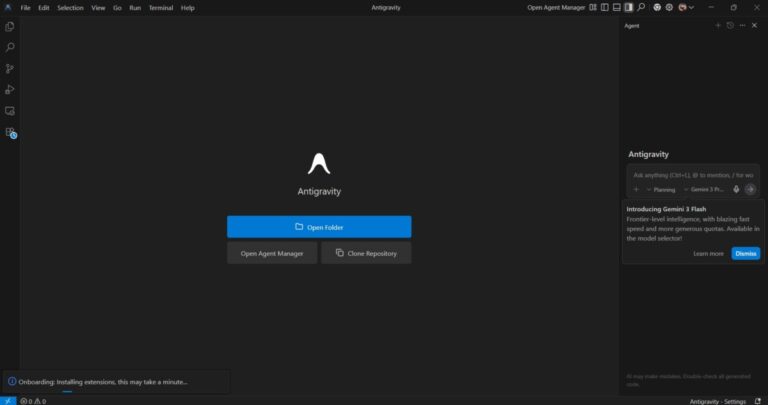
Task: Click the Chrome browser icon in title bar
Action: (x=657, y=7)
